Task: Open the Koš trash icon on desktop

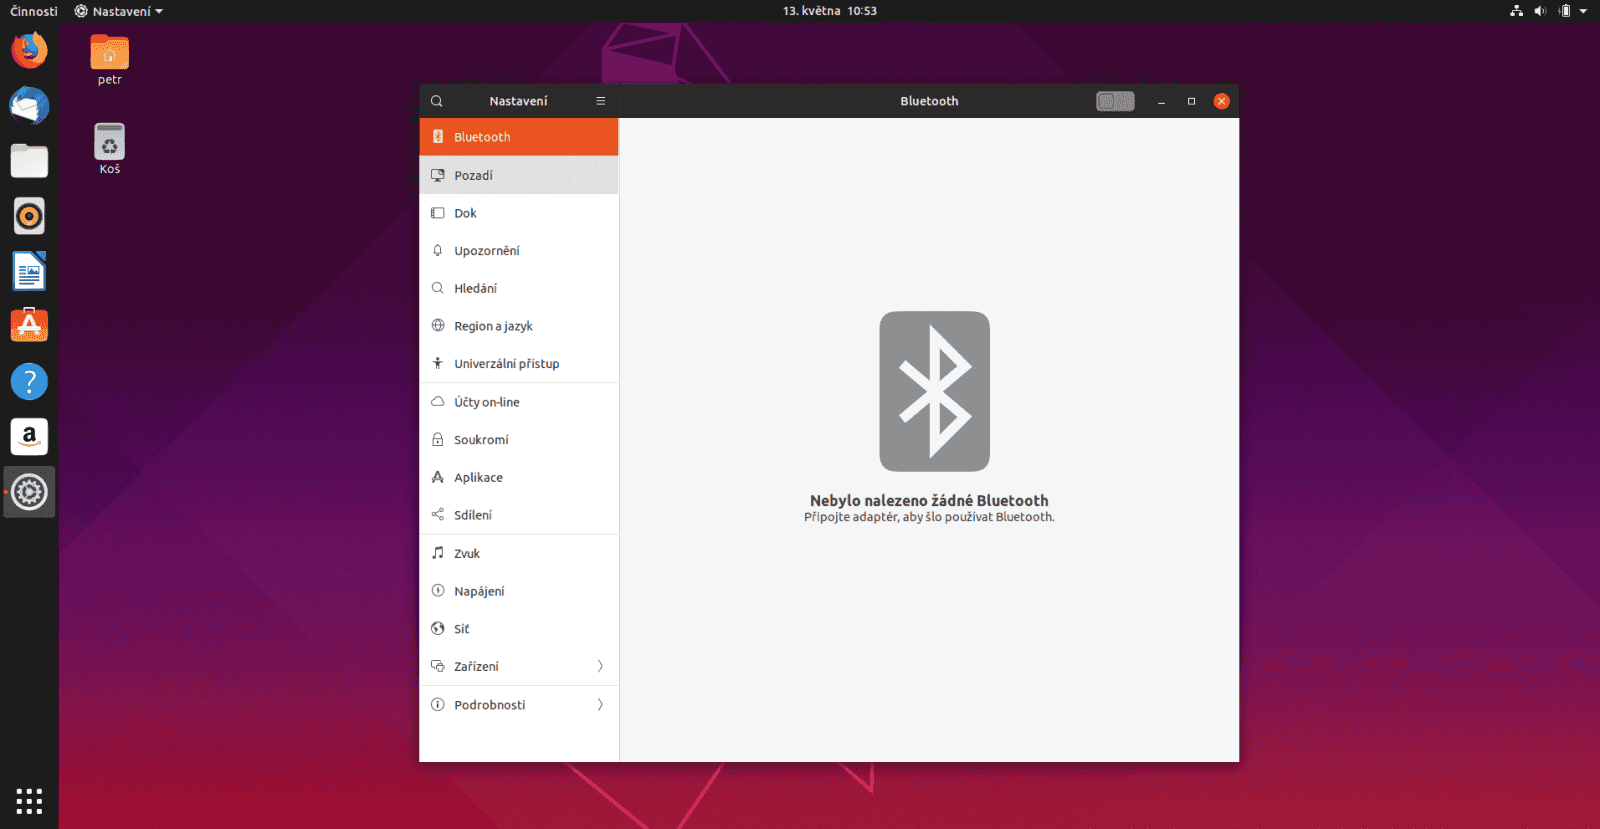Action: point(110,149)
